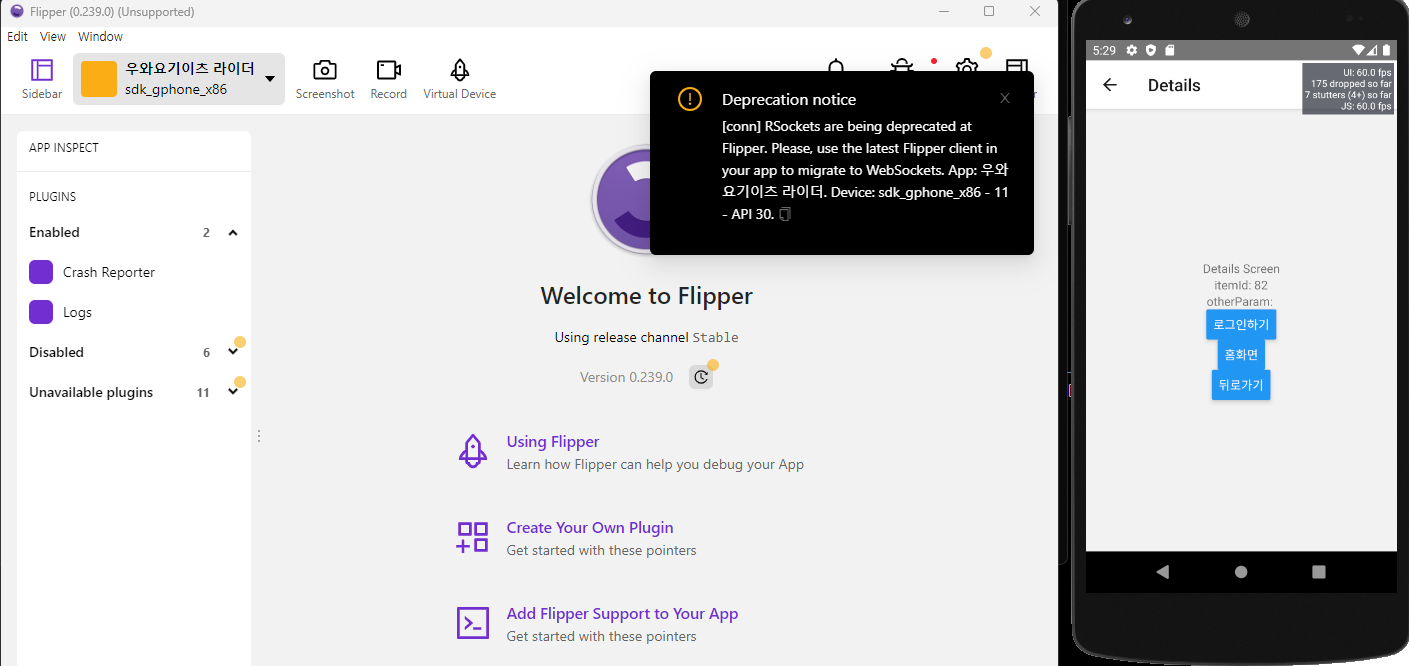The image size is (1409, 666).
Task: Click the 'itemId: 82' text in the emulator
Action: (x=1241, y=285)
